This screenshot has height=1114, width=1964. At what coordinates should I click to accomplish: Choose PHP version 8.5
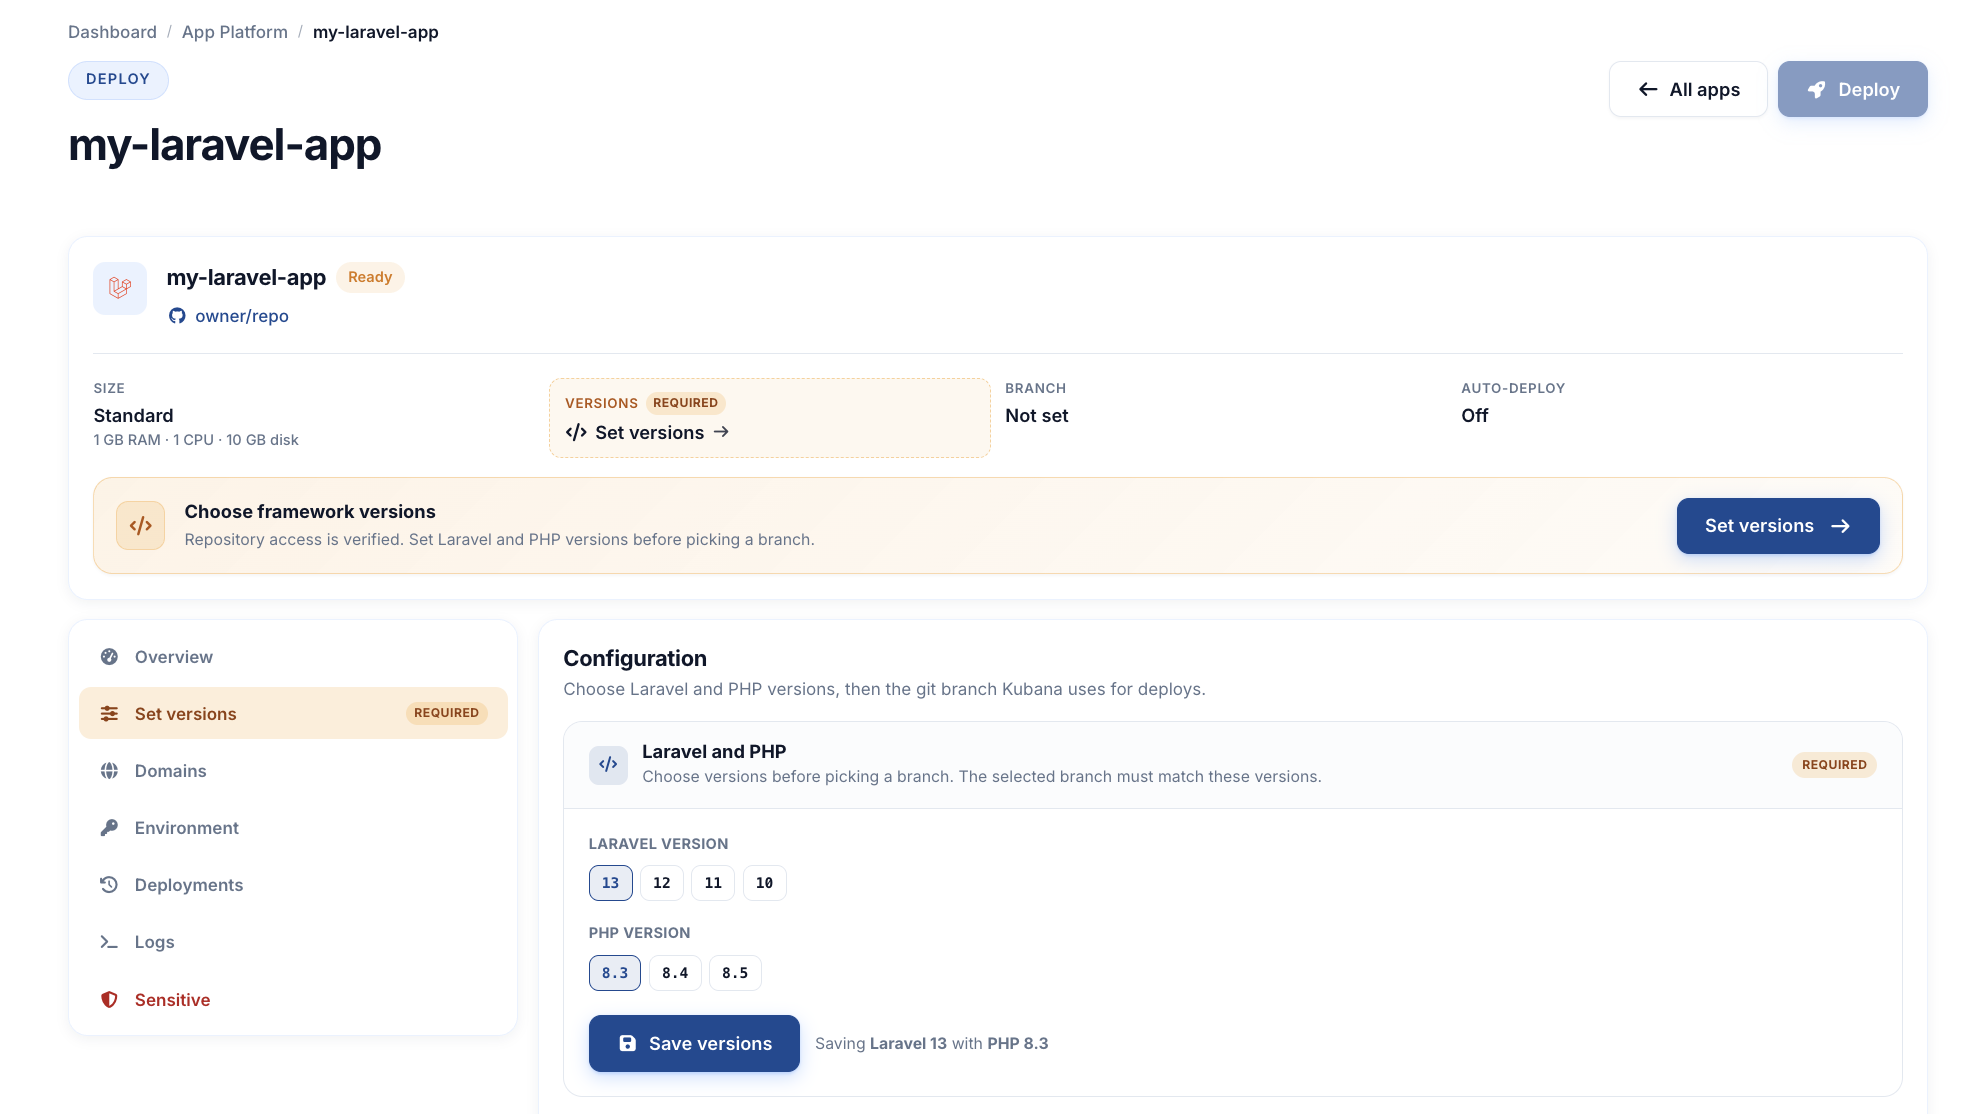click(x=735, y=973)
